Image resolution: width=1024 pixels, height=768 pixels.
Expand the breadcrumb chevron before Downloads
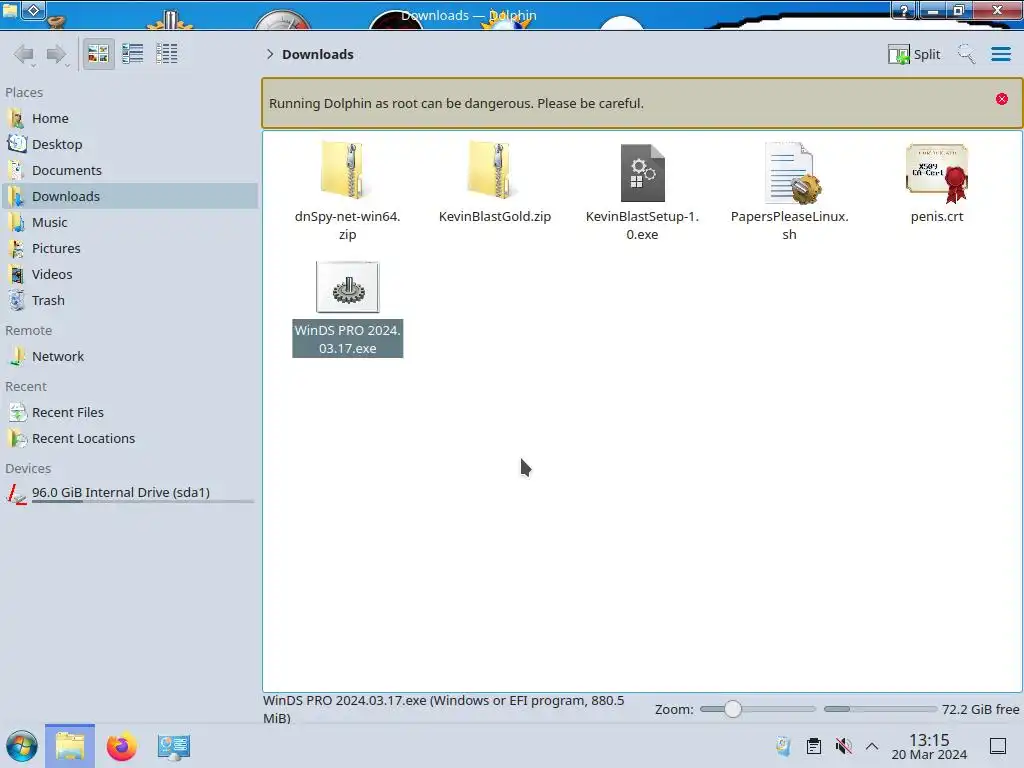[x=270, y=54]
